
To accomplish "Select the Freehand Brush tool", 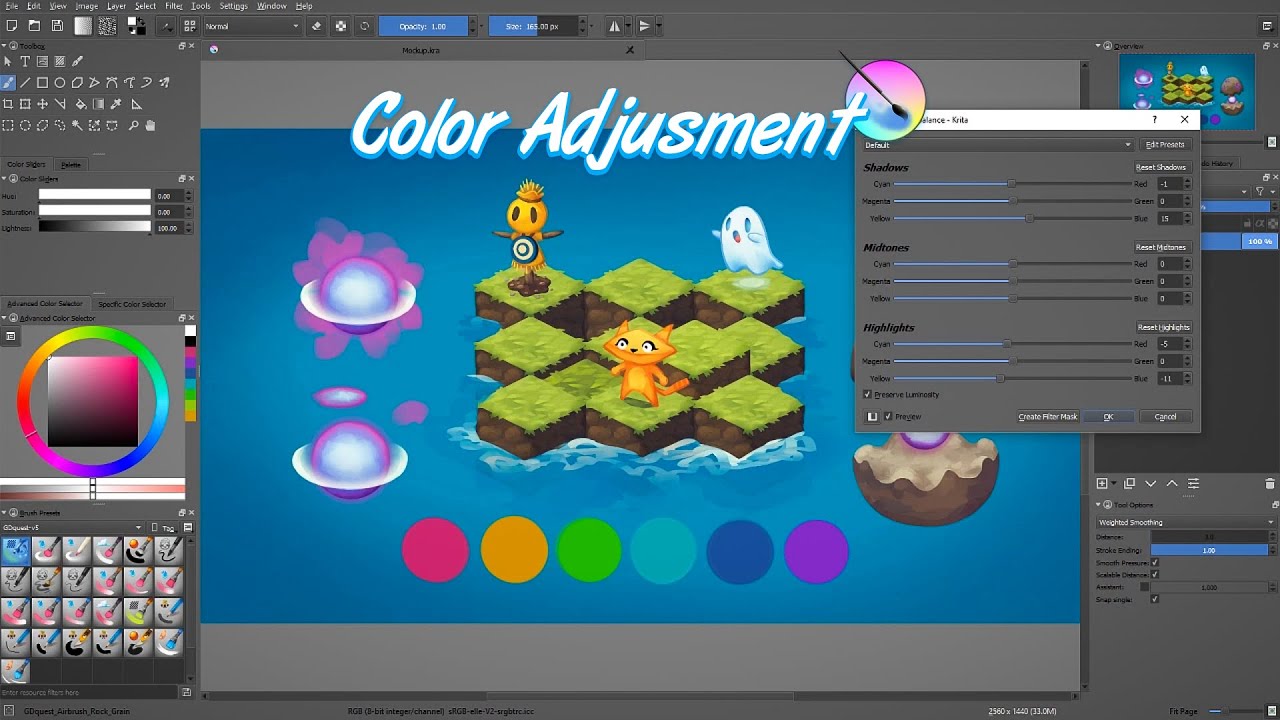I will click(x=8, y=83).
